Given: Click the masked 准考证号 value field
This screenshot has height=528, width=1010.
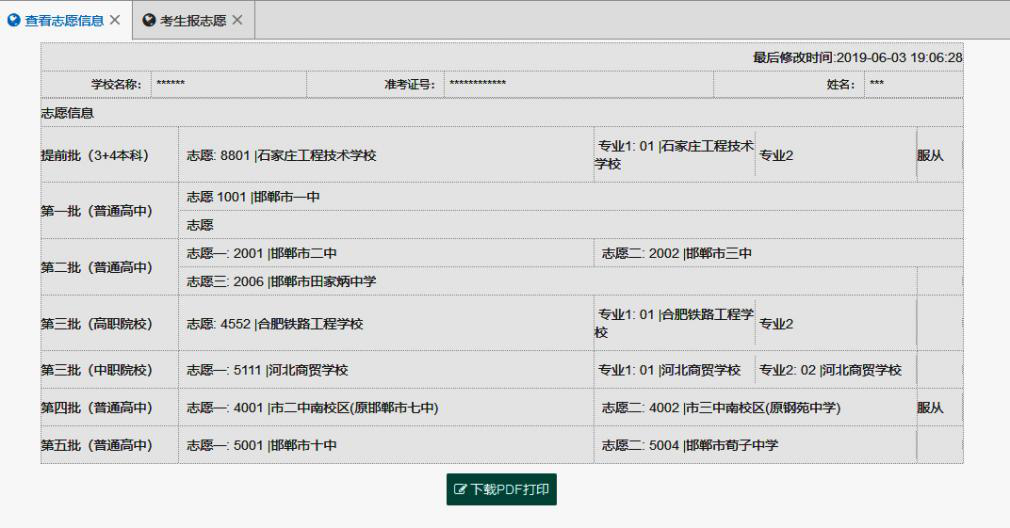Looking at the screenshot, I should 477,85.
